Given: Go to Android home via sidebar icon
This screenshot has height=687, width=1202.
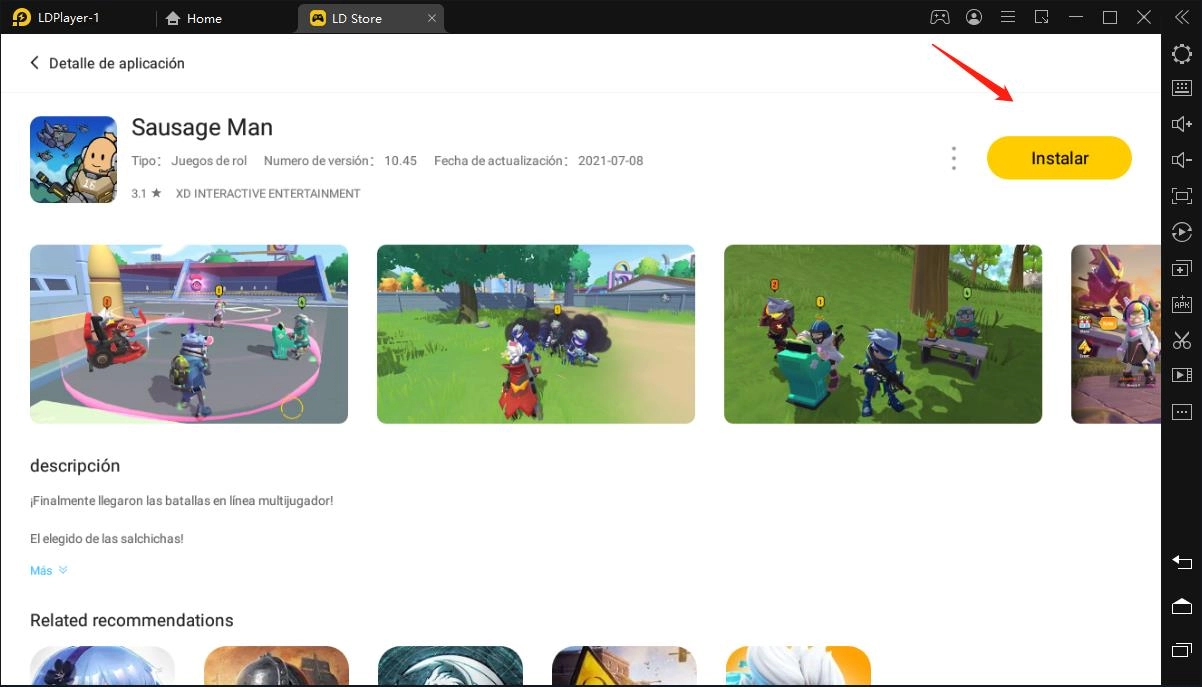Looking at the screenshot, I should tap(1181, 606).
